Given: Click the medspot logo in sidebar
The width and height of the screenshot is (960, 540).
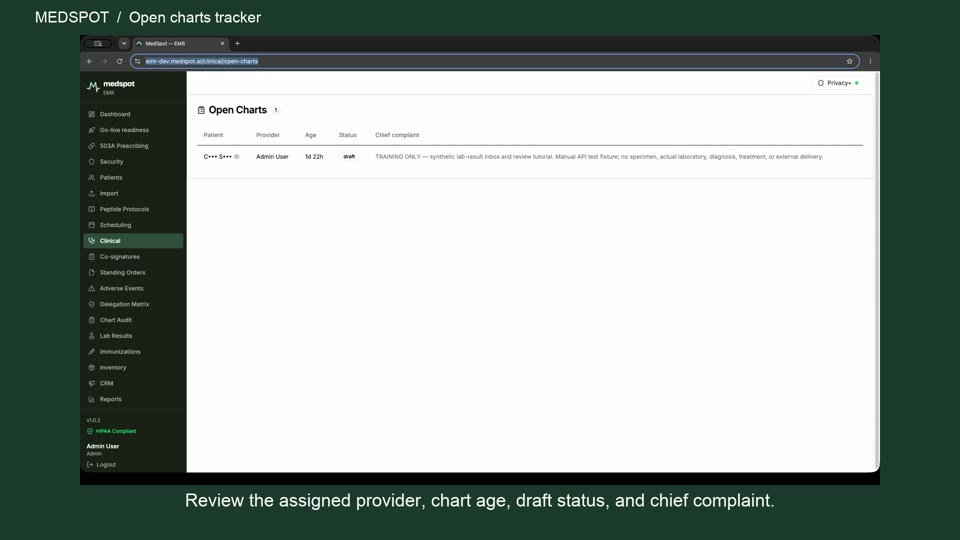Looking at the screenshot, I should (111, 87).
